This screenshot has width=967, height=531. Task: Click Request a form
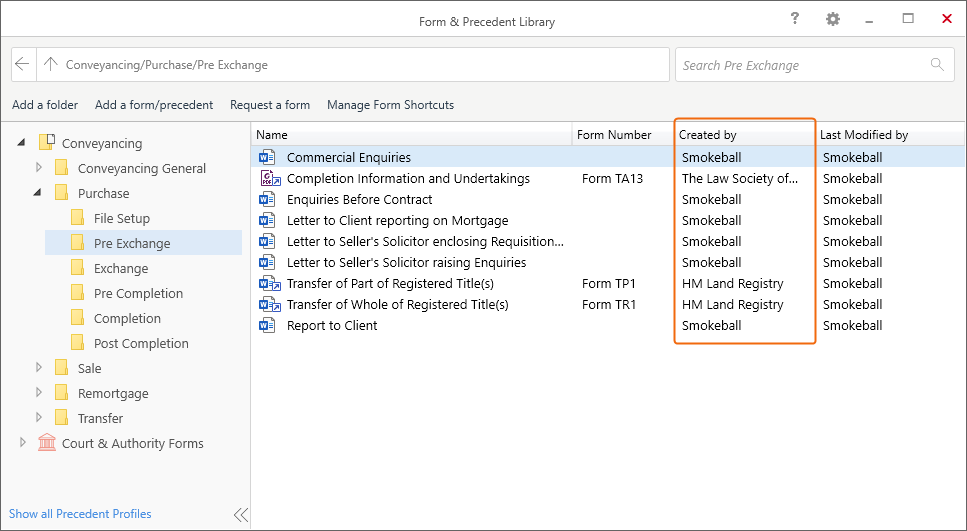(270, 105)
